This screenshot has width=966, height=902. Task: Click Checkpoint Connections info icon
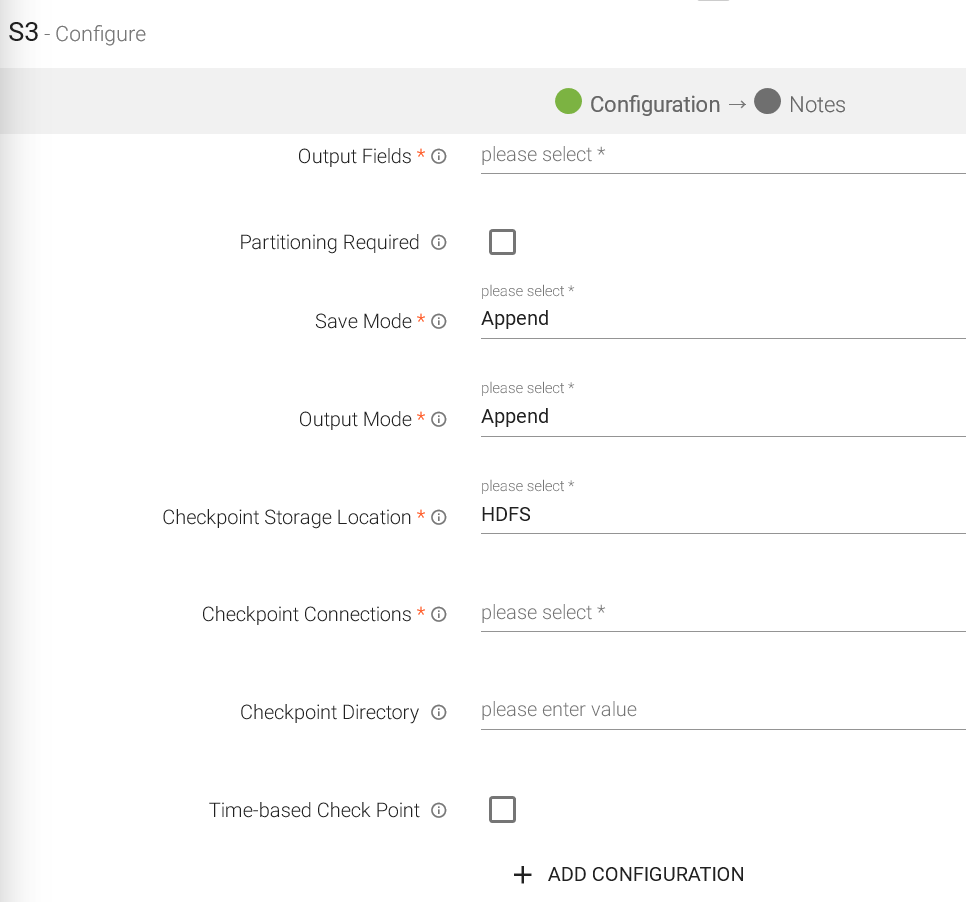pos(438,615)
